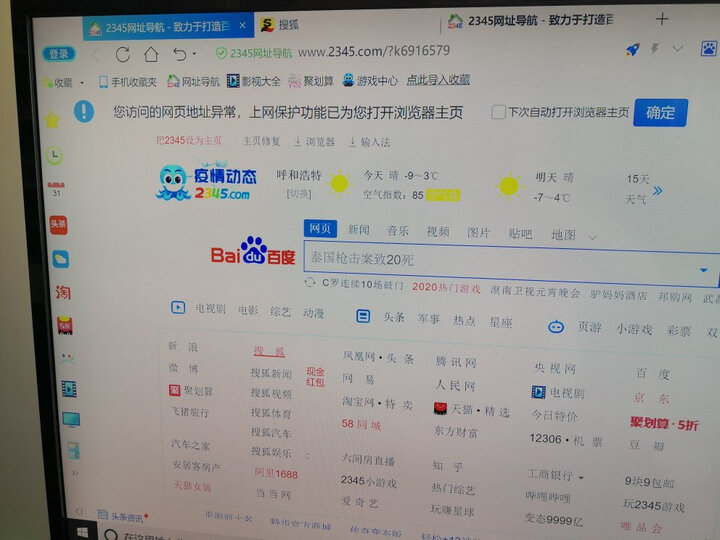Click 主页修复 link
The width and height of the screenshot is (720, 540).
(261, 141)
